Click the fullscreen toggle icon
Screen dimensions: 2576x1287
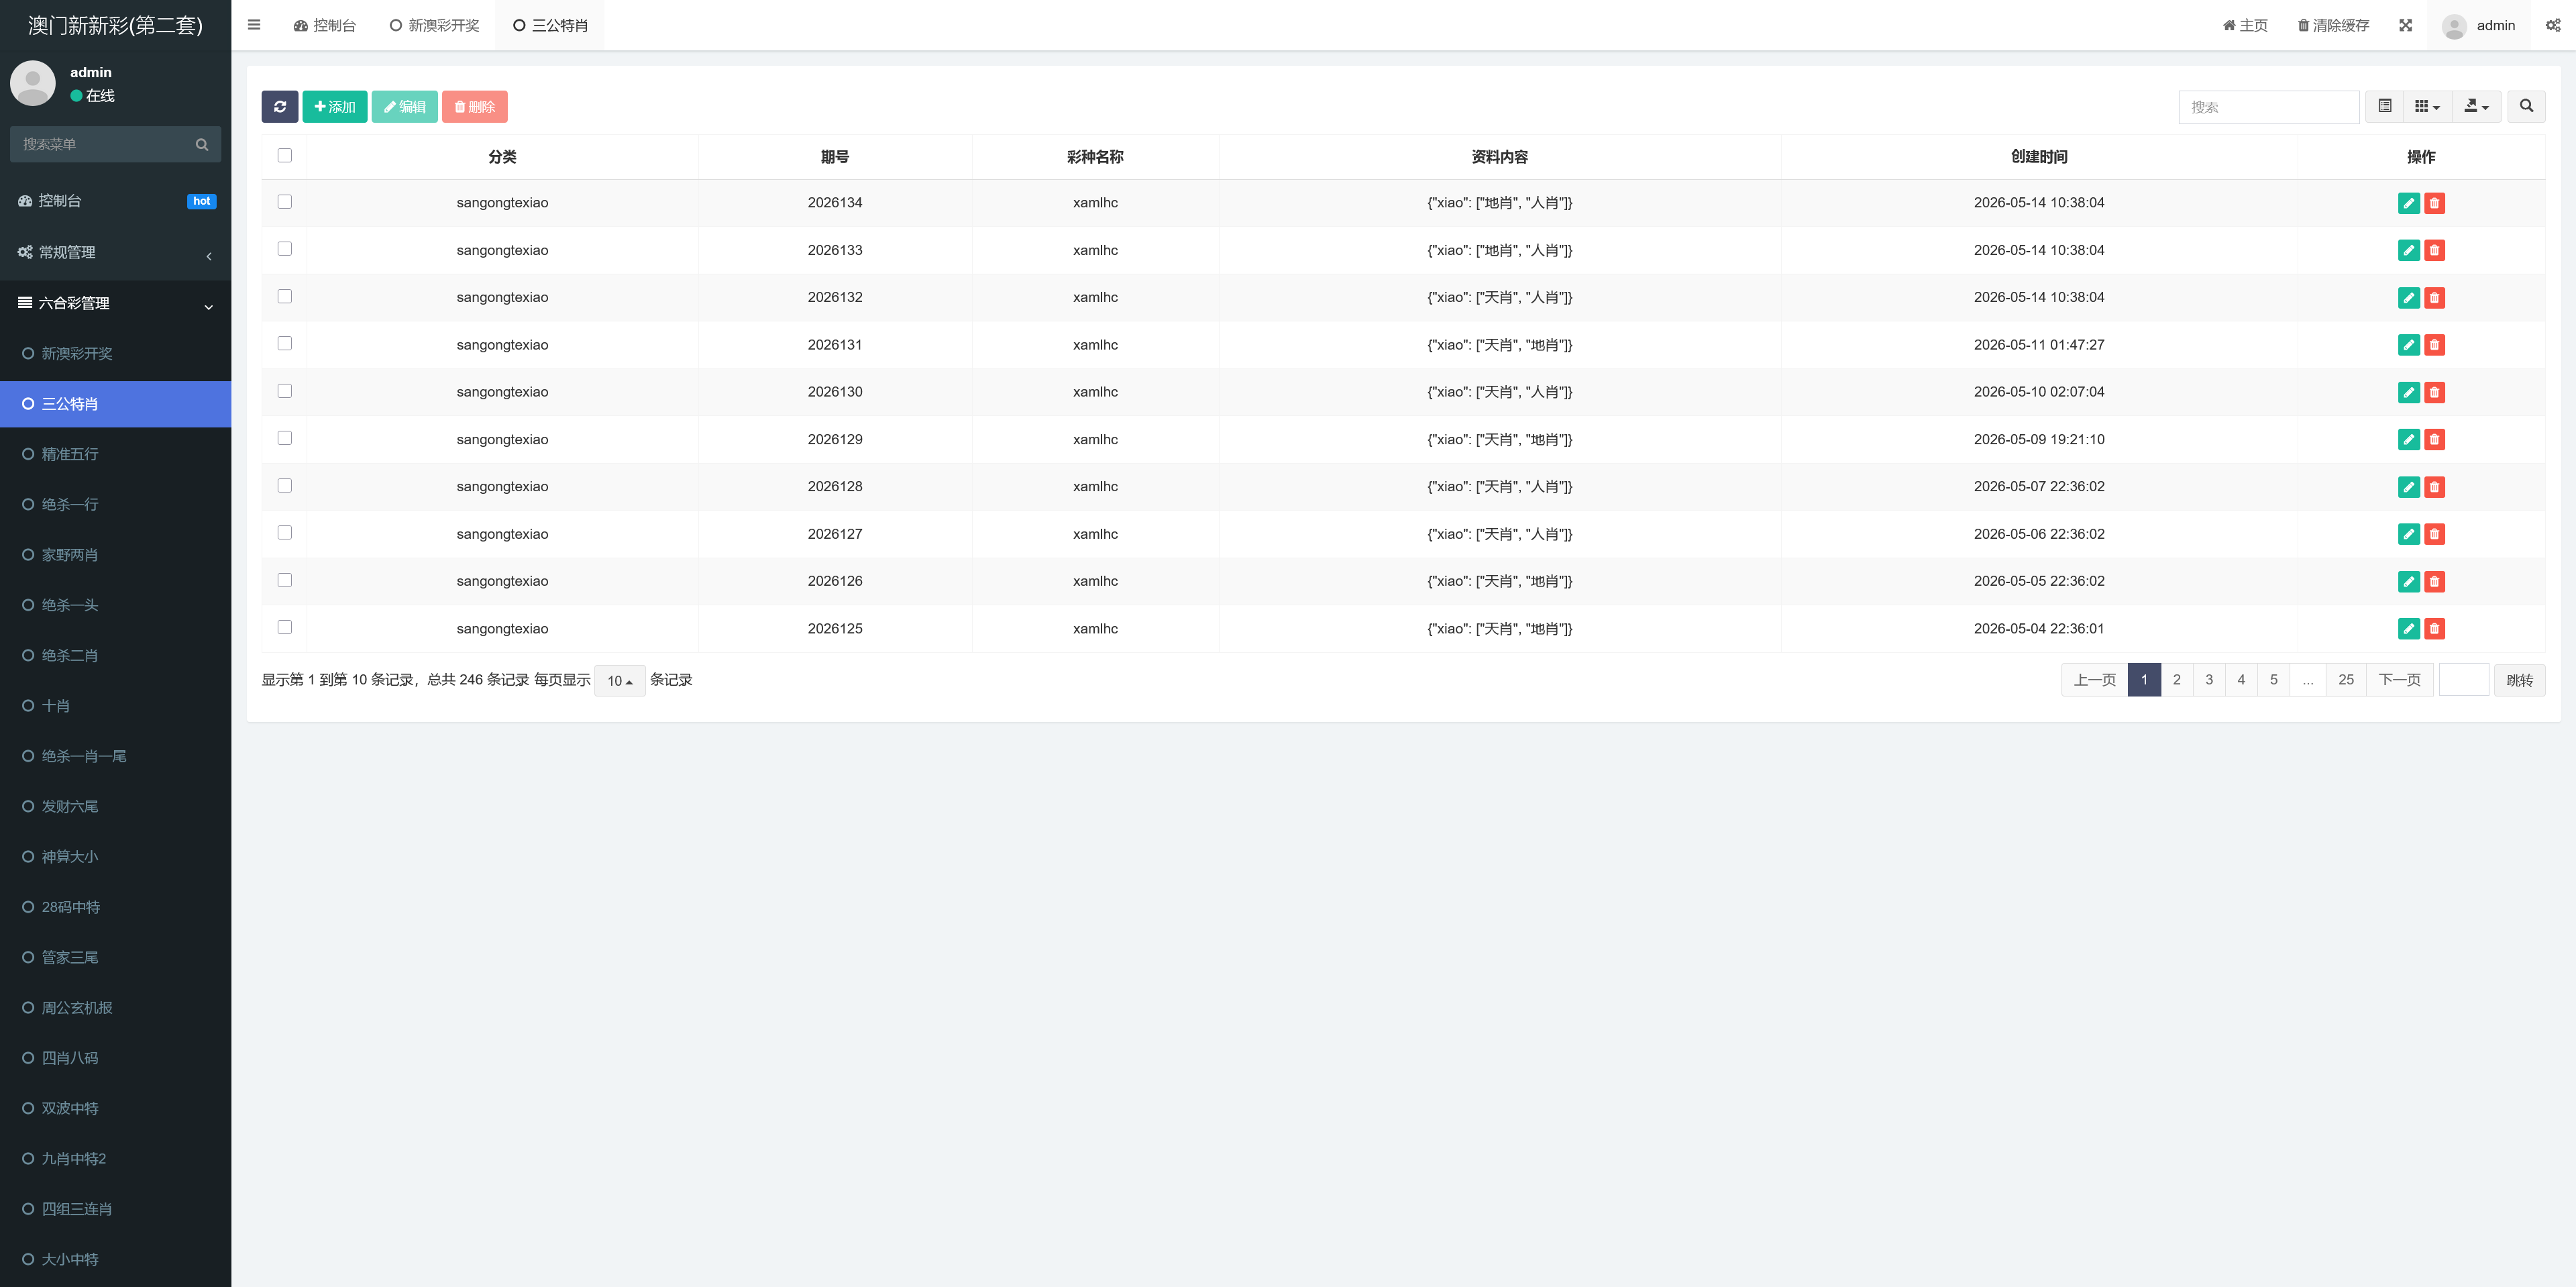coord(2405,25)
